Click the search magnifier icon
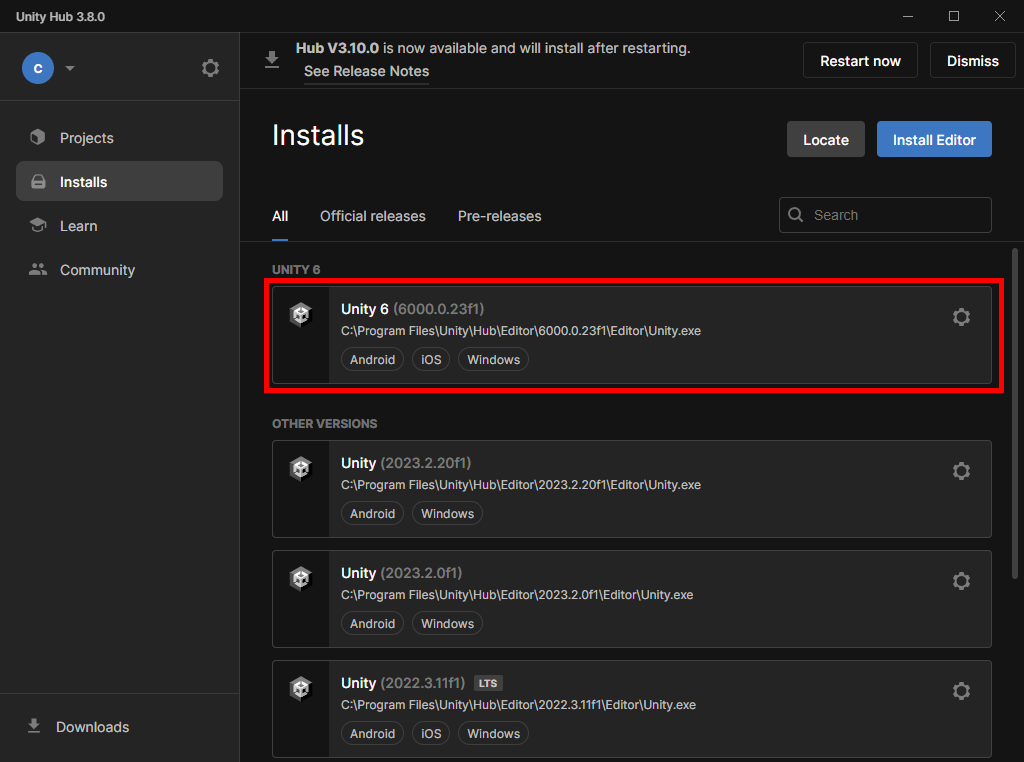The height and width of the screenshot is (762, 1024). pos(795,215)
